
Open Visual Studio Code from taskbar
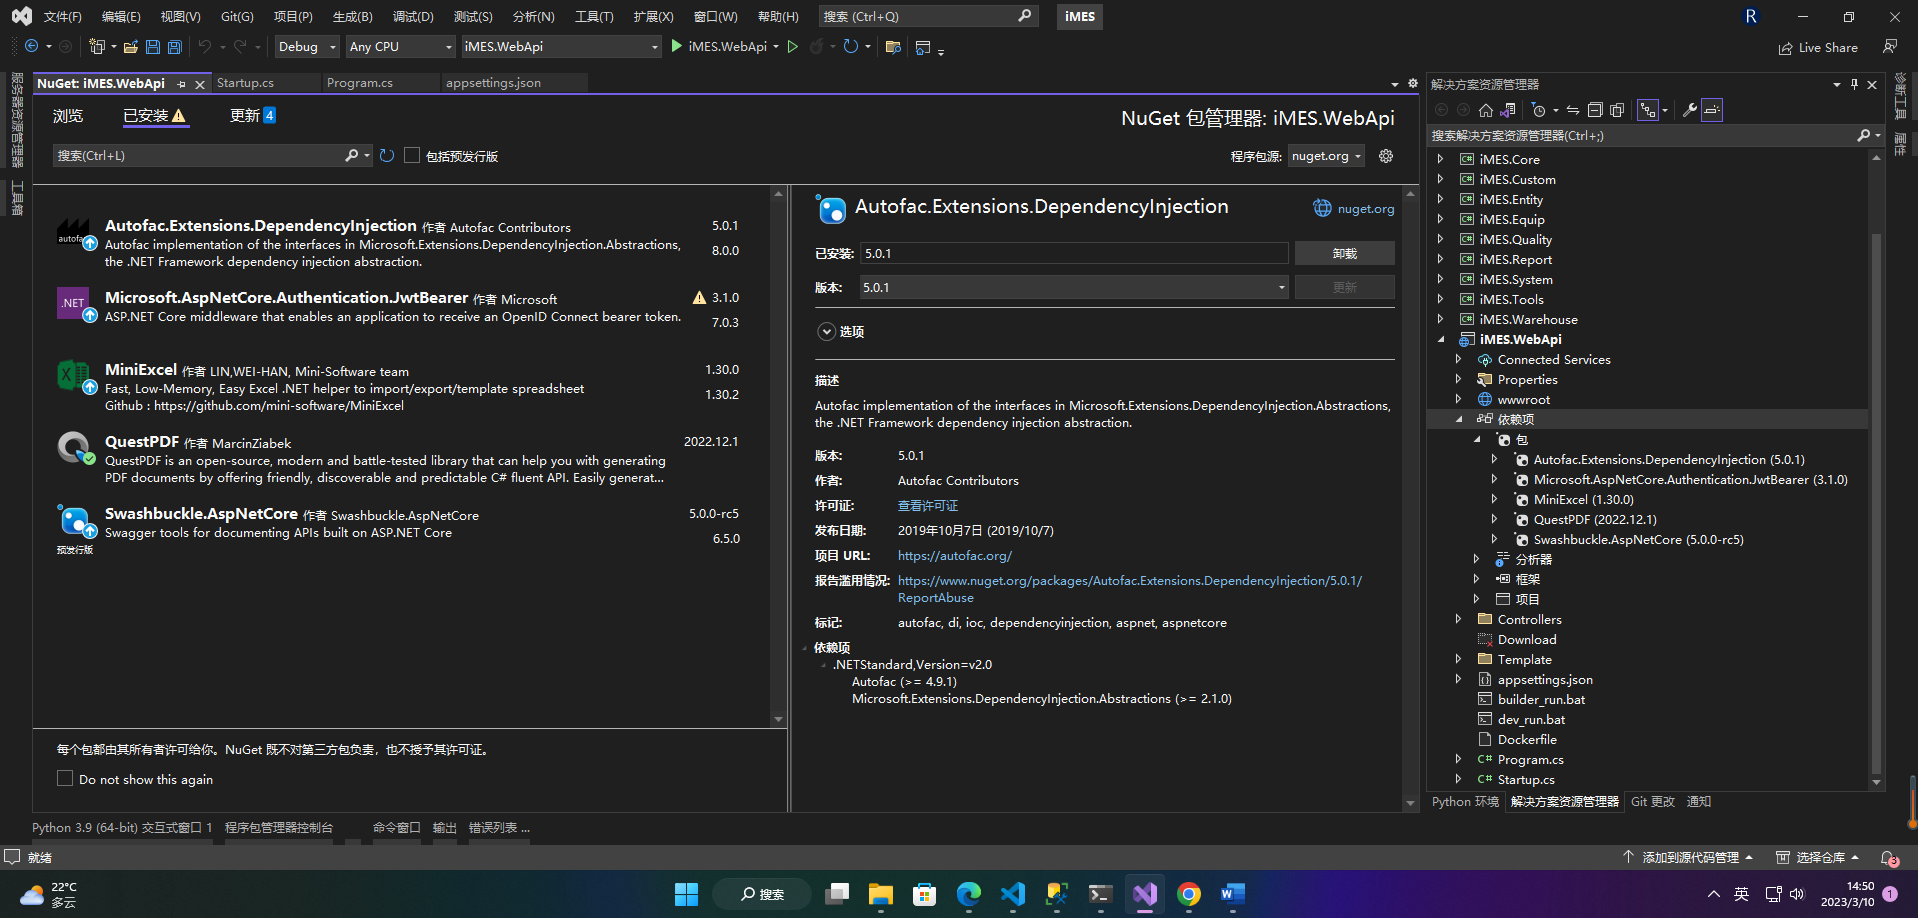1013,894
